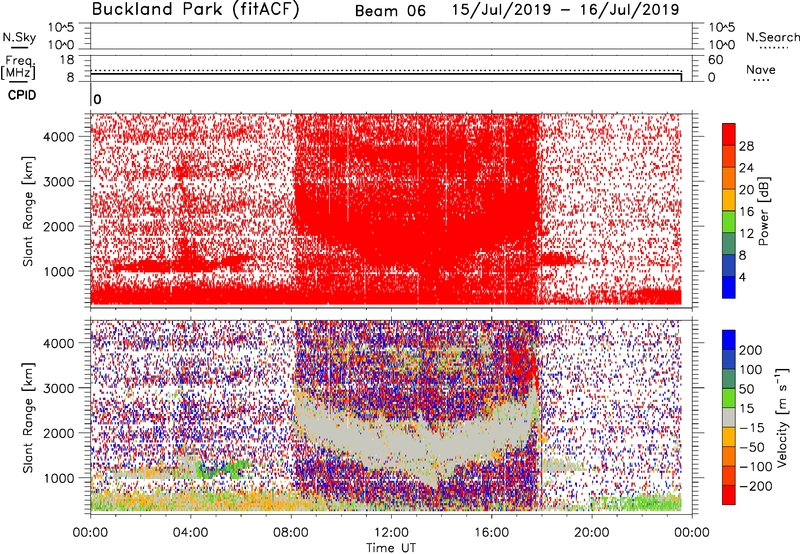Click the '04:00' time axis label
Image resolution: width=800 pixels, height=554 pixels.
(191, 533)
